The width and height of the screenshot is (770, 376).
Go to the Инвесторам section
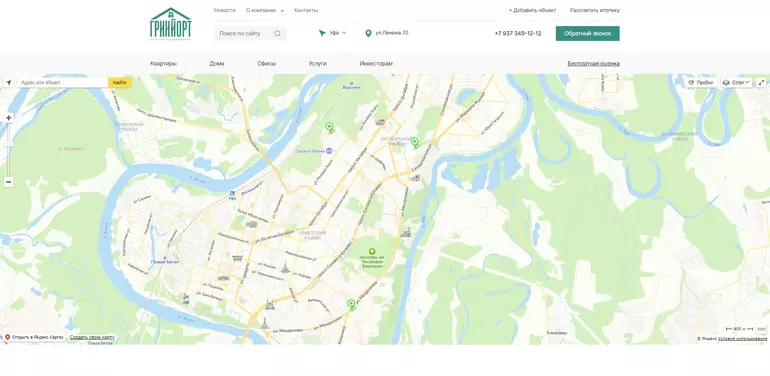(376, 64)
